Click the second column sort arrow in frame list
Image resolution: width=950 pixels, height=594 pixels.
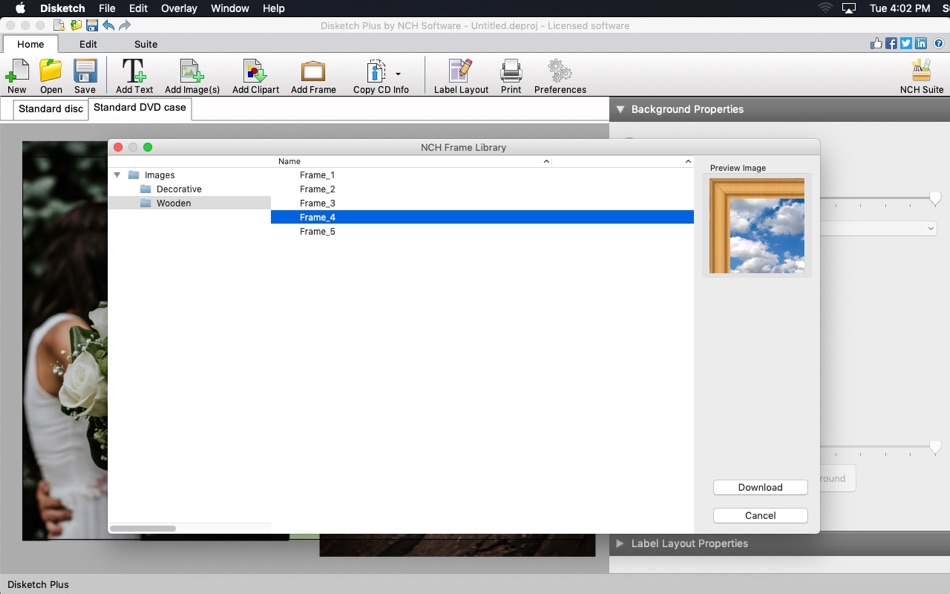[x=688, y=161]
